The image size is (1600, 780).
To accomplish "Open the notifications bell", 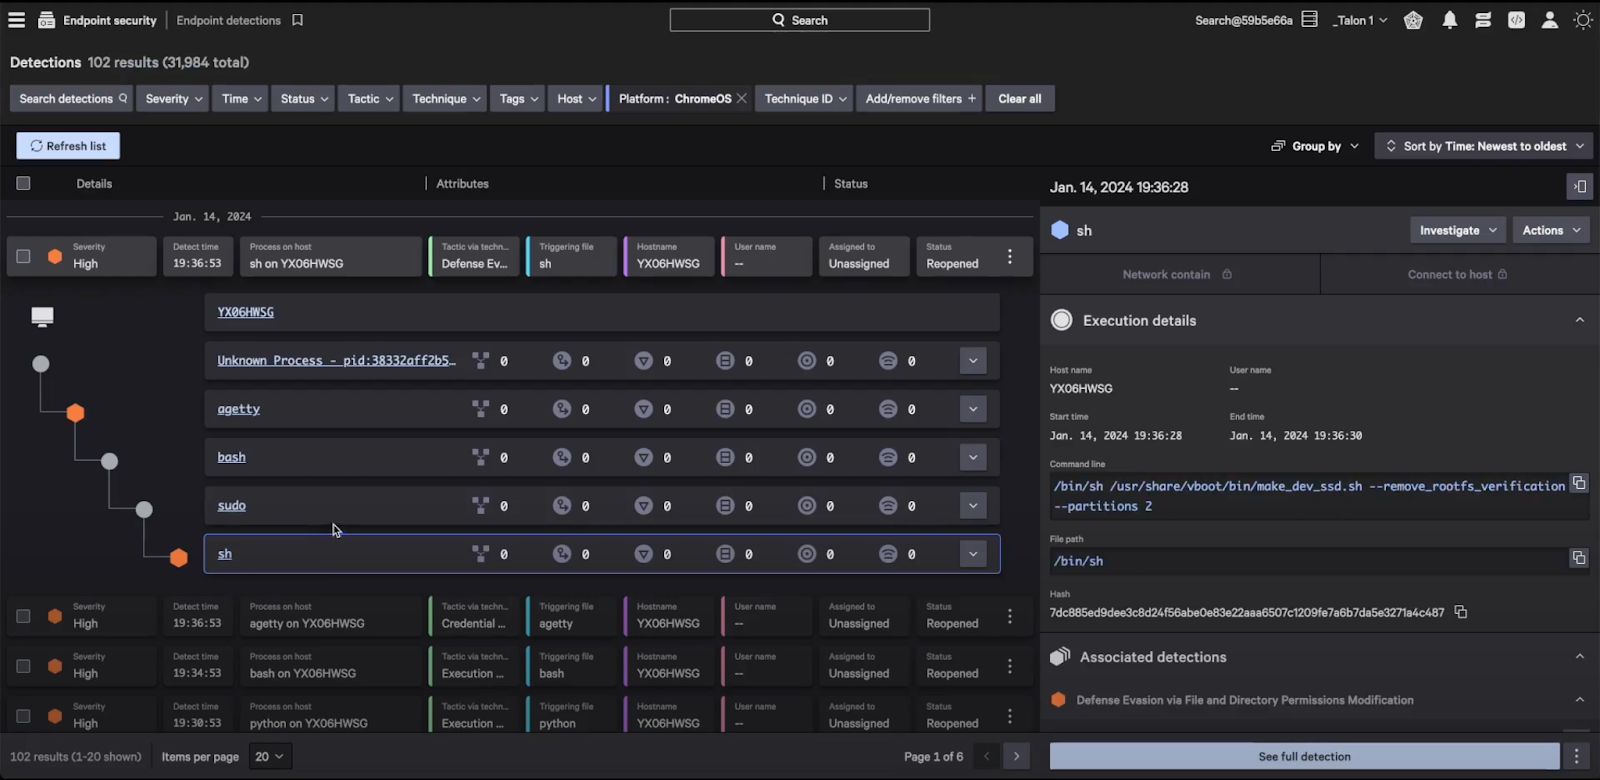I will tap(1449, 20).
